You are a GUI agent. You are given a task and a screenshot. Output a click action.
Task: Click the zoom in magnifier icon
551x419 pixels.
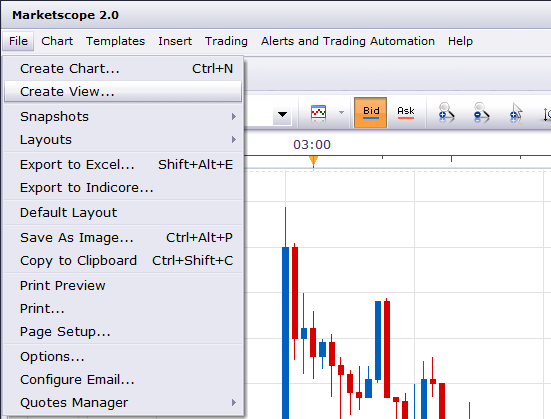446,112
